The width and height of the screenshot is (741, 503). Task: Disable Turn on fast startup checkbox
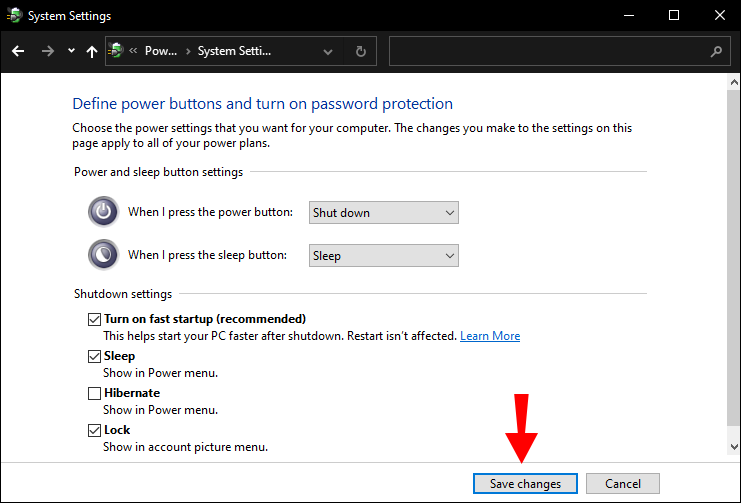pos(94,319)
